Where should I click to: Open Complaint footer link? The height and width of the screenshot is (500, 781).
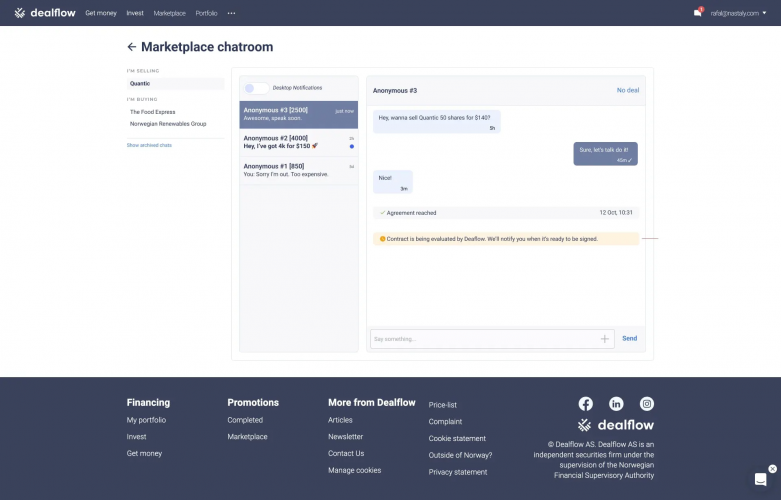445,422
